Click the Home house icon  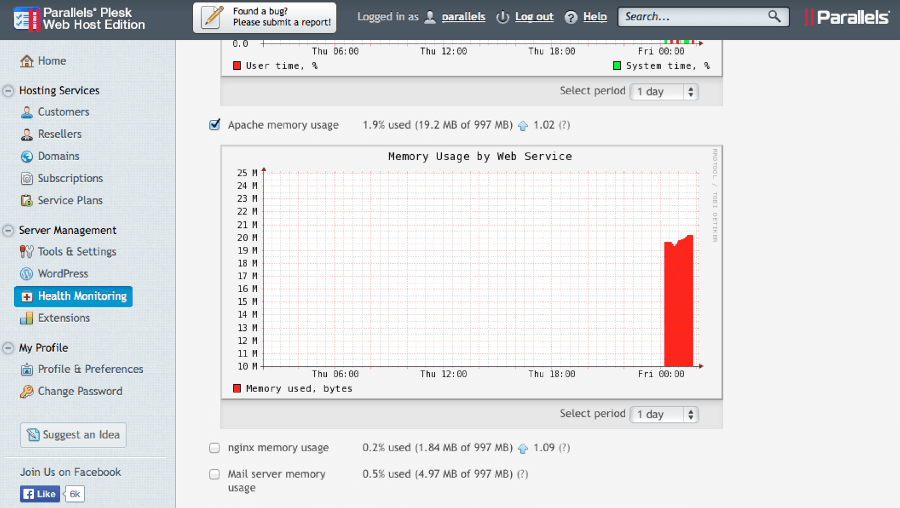point(26,61)
